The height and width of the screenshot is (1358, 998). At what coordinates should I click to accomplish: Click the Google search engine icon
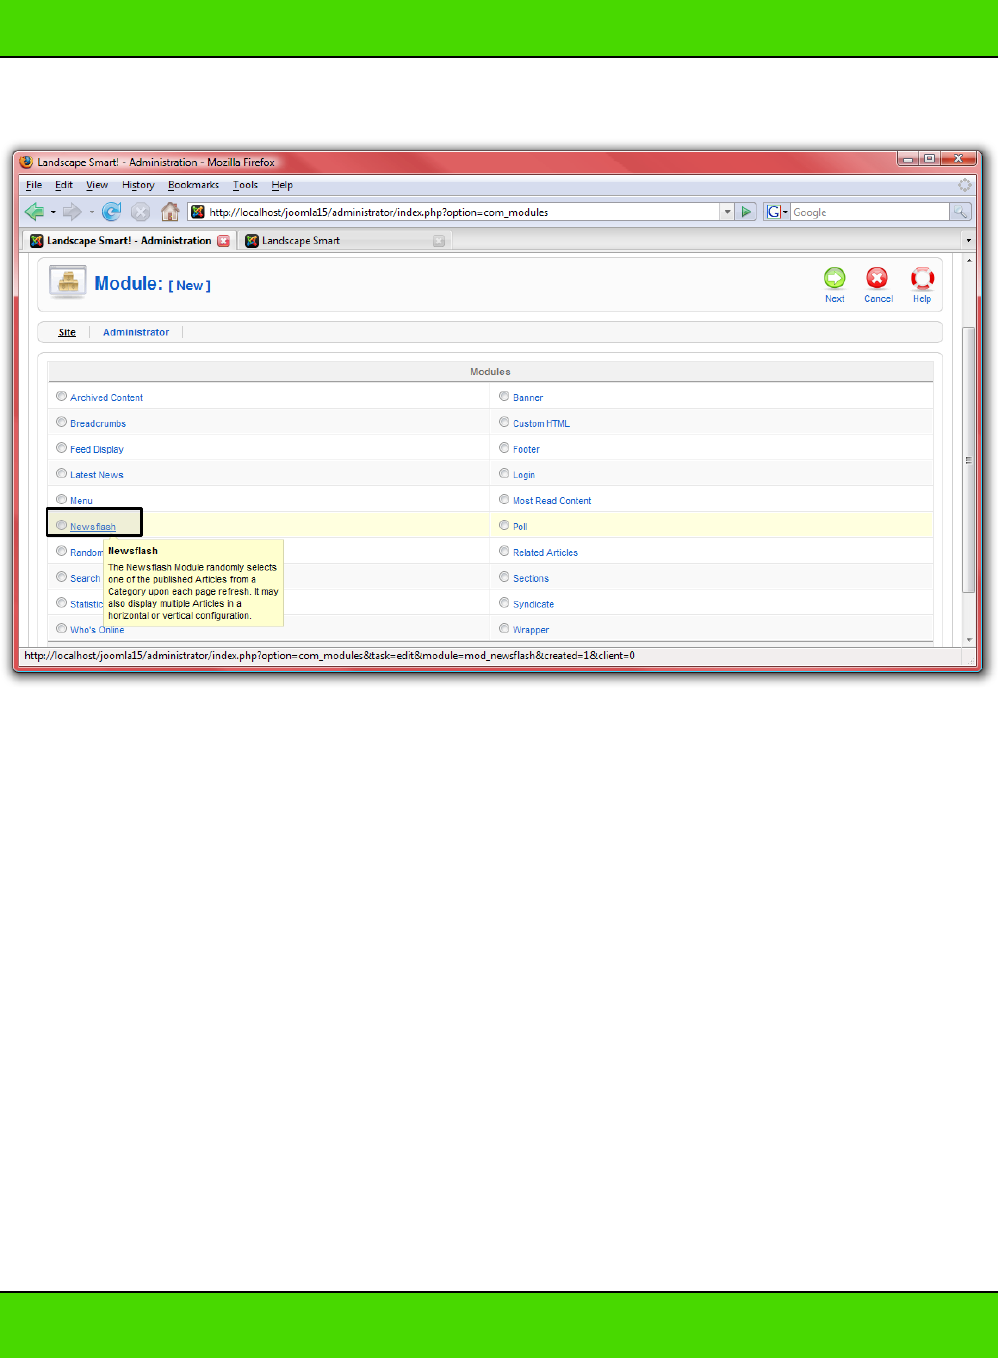pyautogui.click(x=773, y=212)
